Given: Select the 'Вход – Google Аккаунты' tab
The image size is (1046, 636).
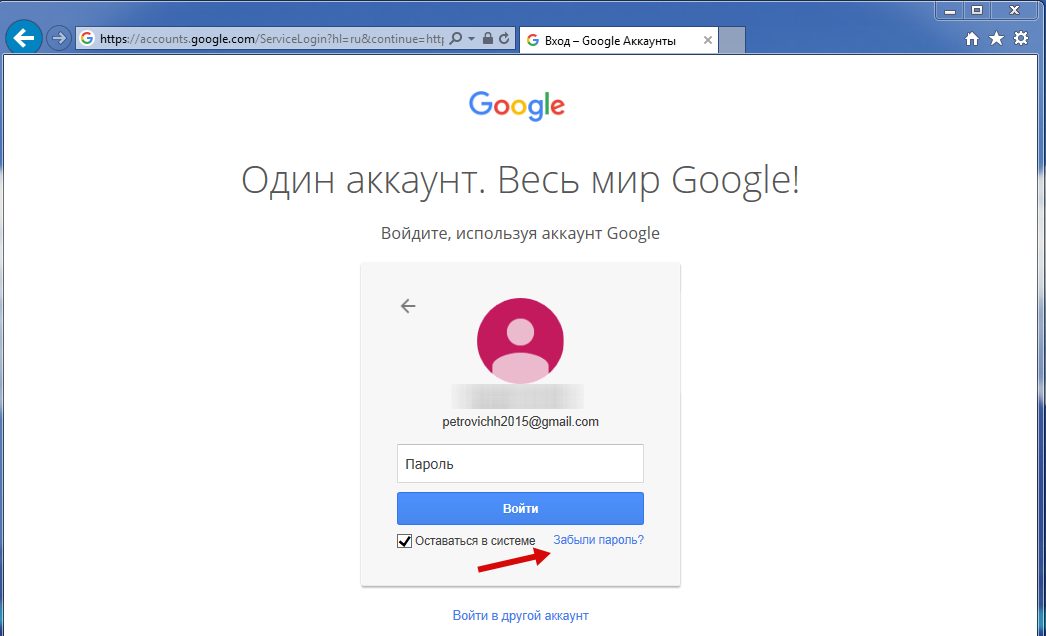Looking at the screenshot, I should click(610, 41).
